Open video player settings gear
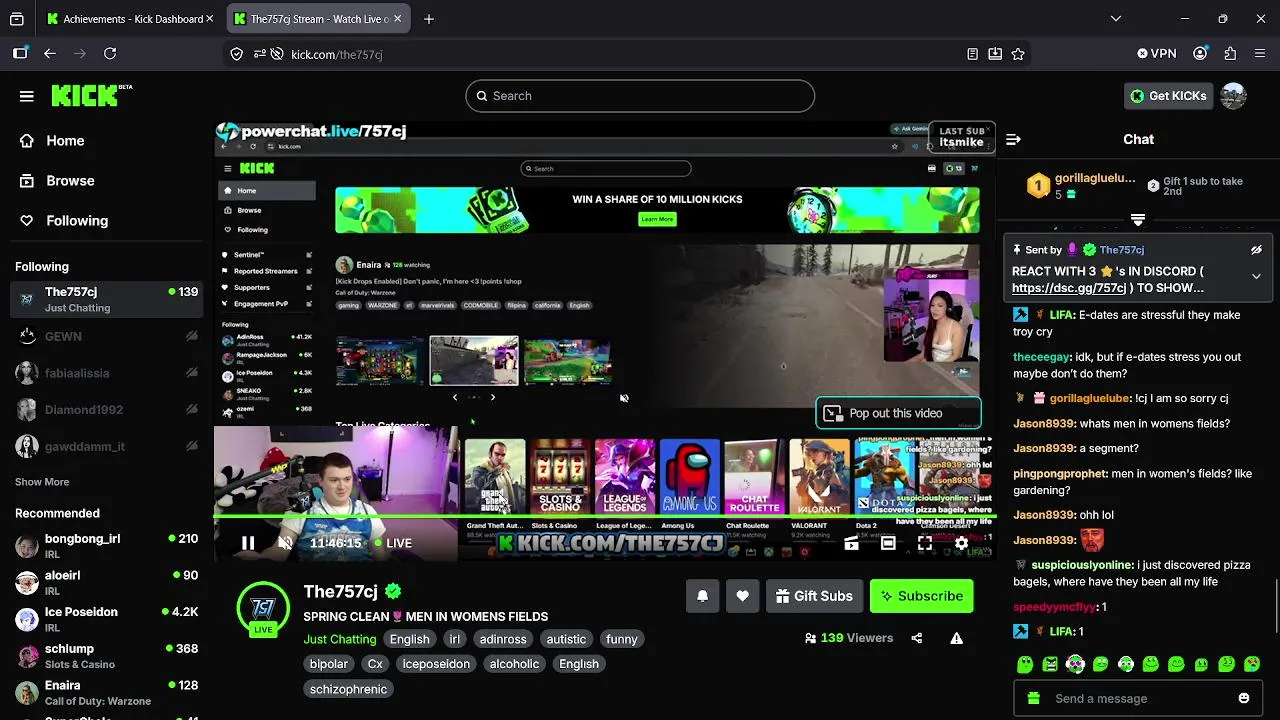The width and height of the screenshot is (1280, 720). coord(961,543)
